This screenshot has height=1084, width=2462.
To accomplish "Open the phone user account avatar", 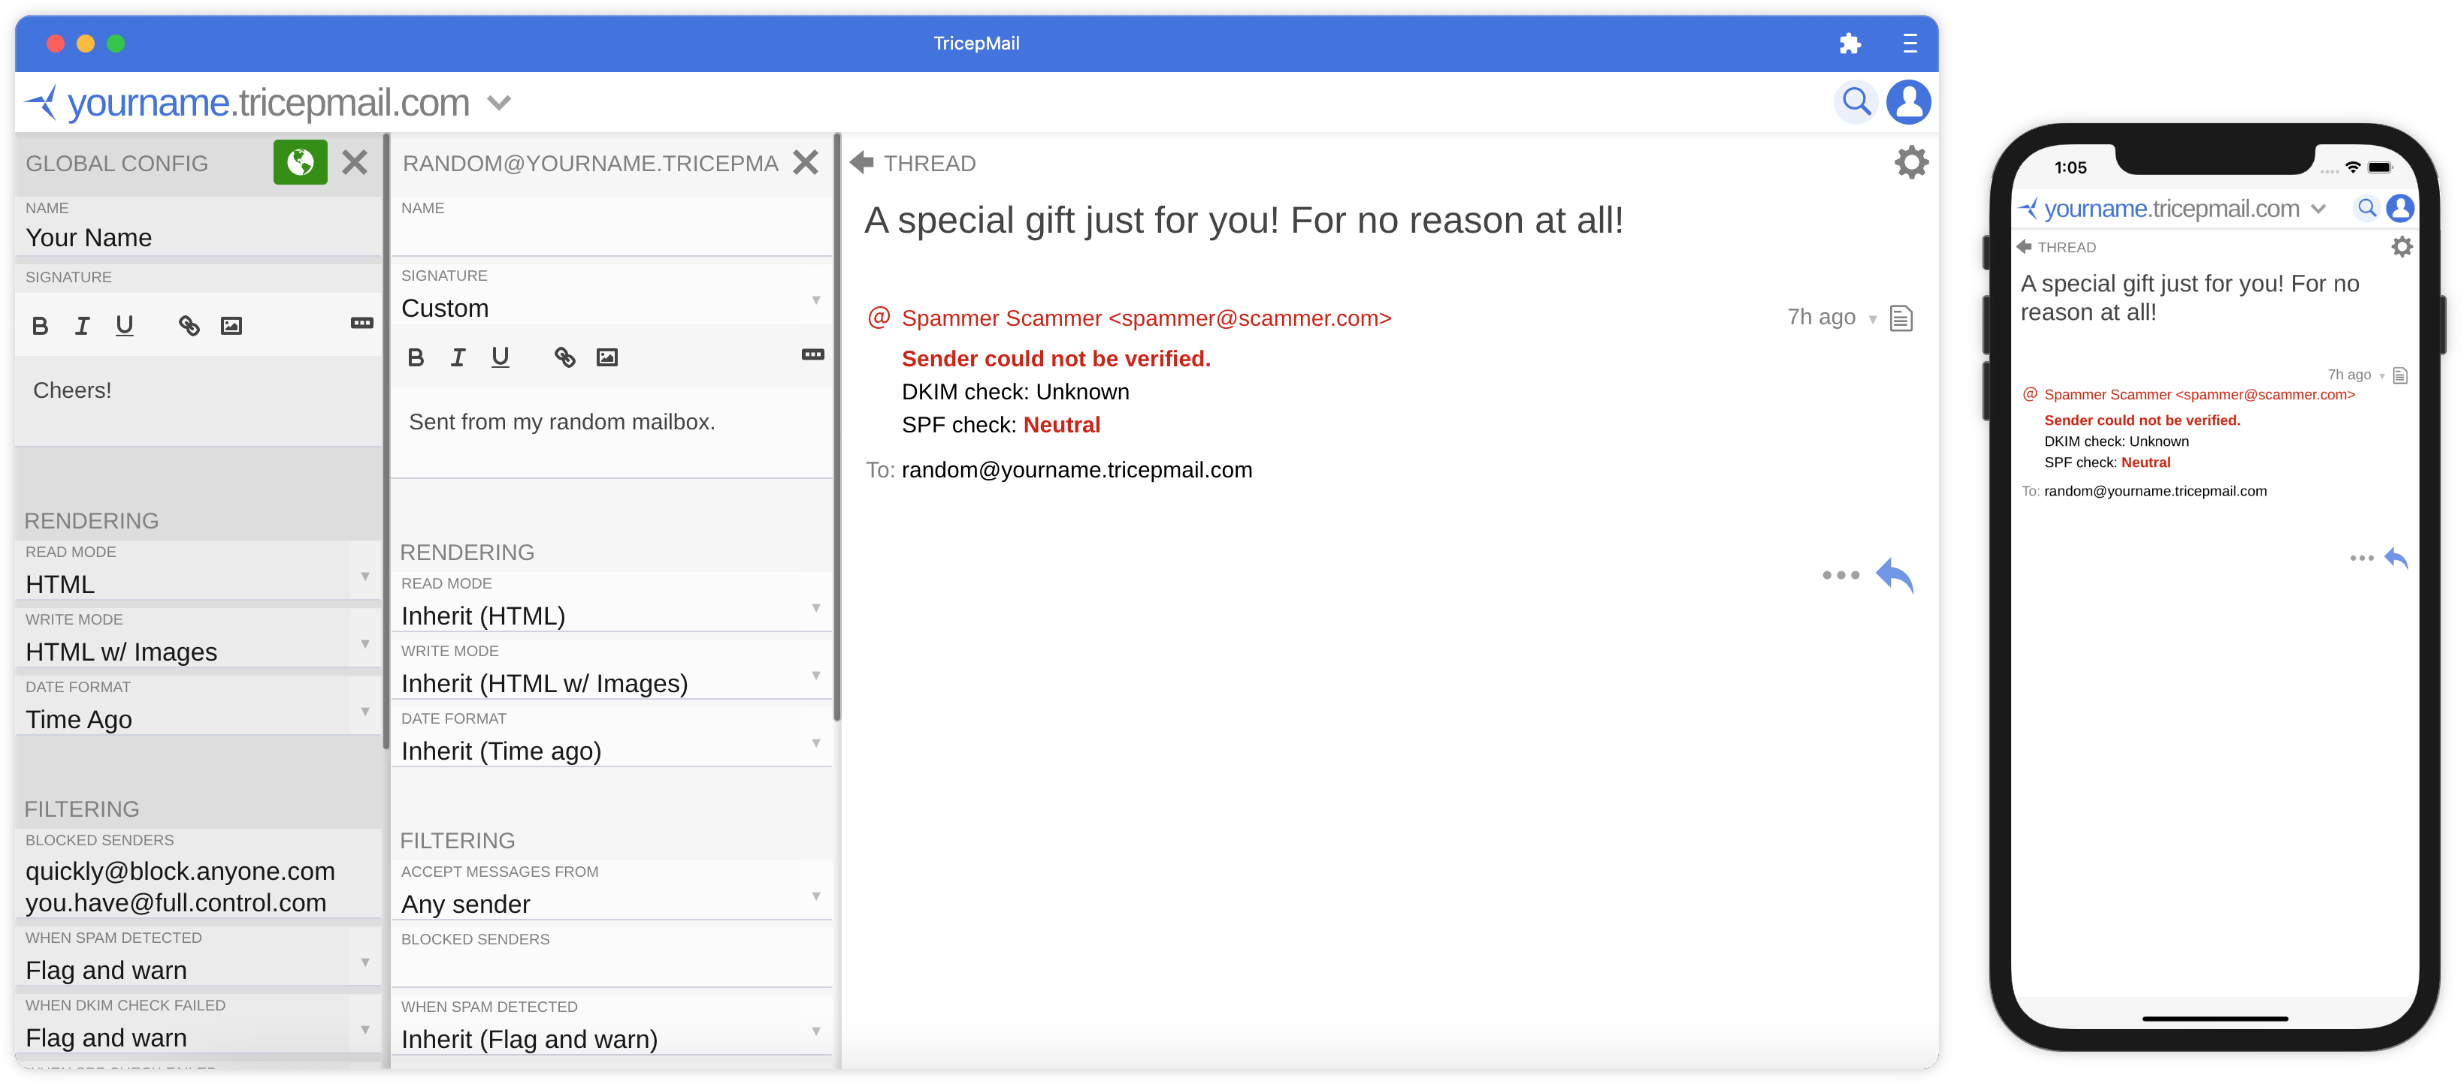I will (x=2399, y=208).
